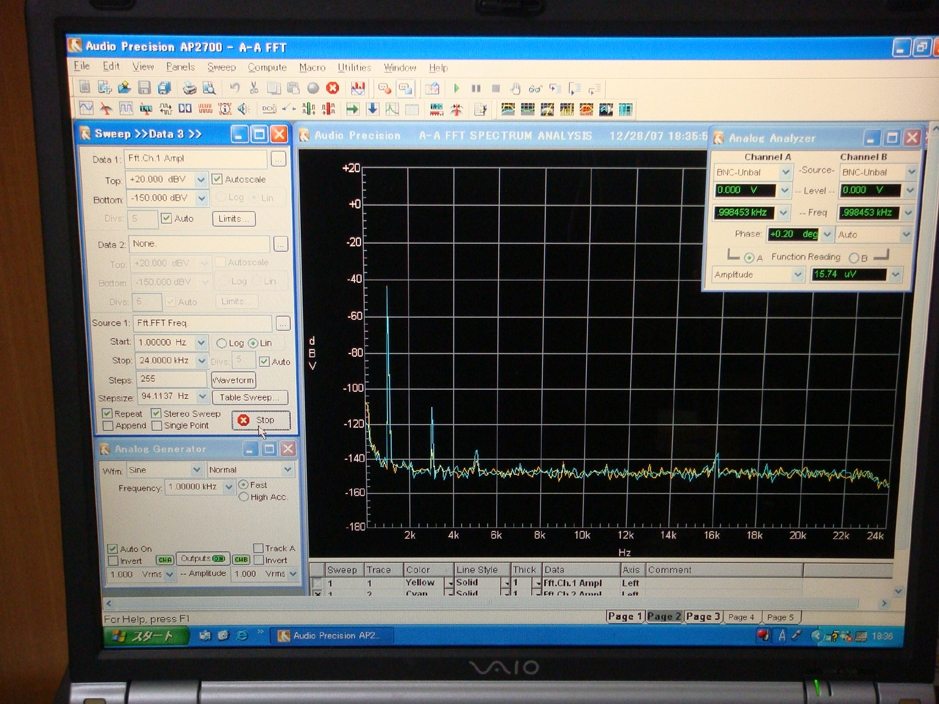
Task: Click the hand icon in the top toolbar
Action: [x=515, y=89]
